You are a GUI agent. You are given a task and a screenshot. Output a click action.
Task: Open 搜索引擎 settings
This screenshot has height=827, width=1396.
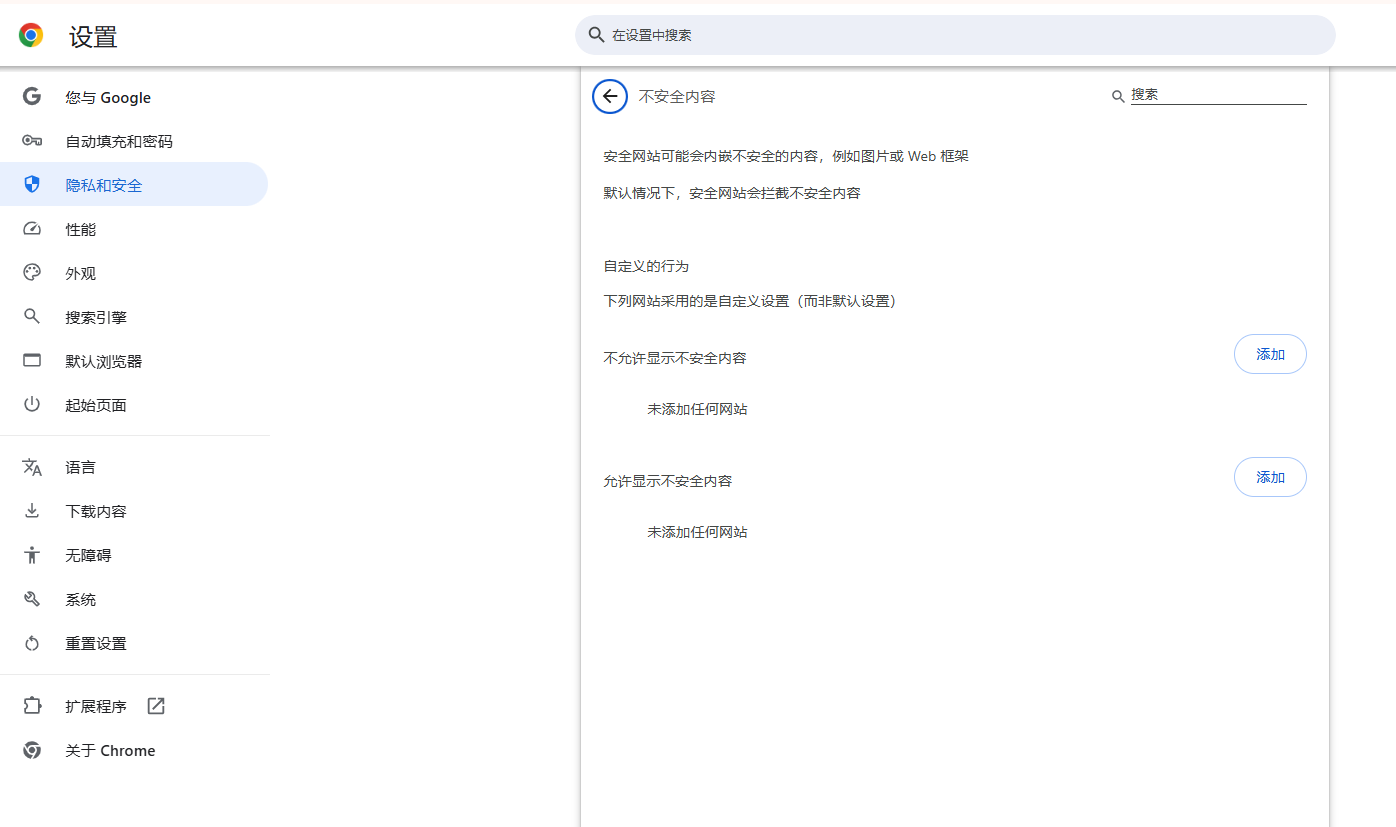coord(134,317)
